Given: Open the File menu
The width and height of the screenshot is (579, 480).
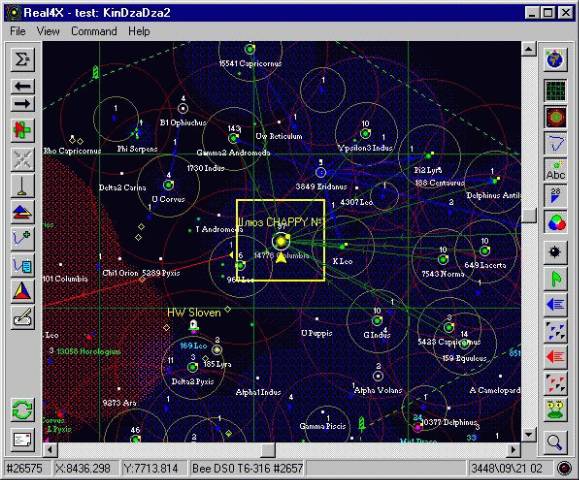Looking at the screenshot, I should click(x=18, y=31).
